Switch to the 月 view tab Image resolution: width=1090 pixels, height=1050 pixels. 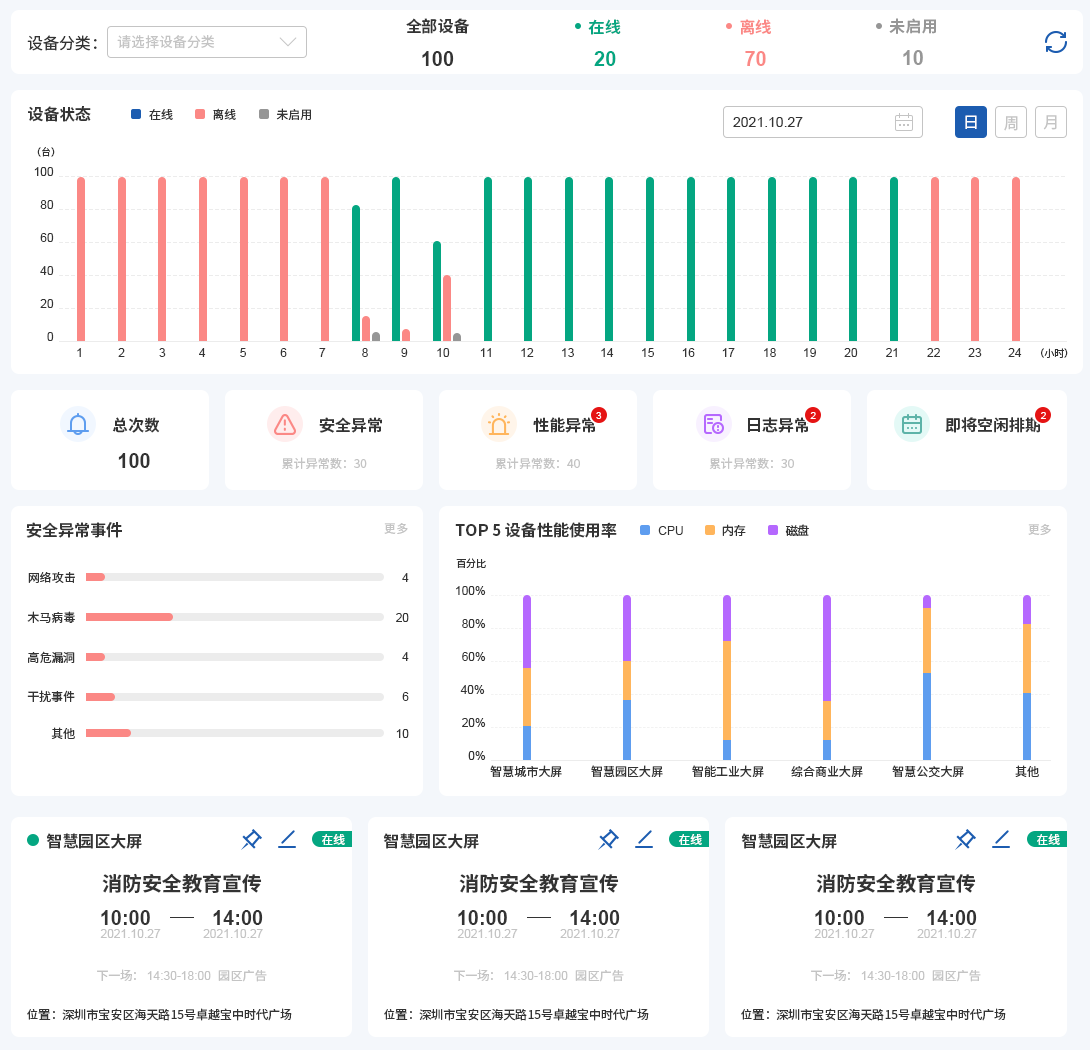click(1050, 122)
